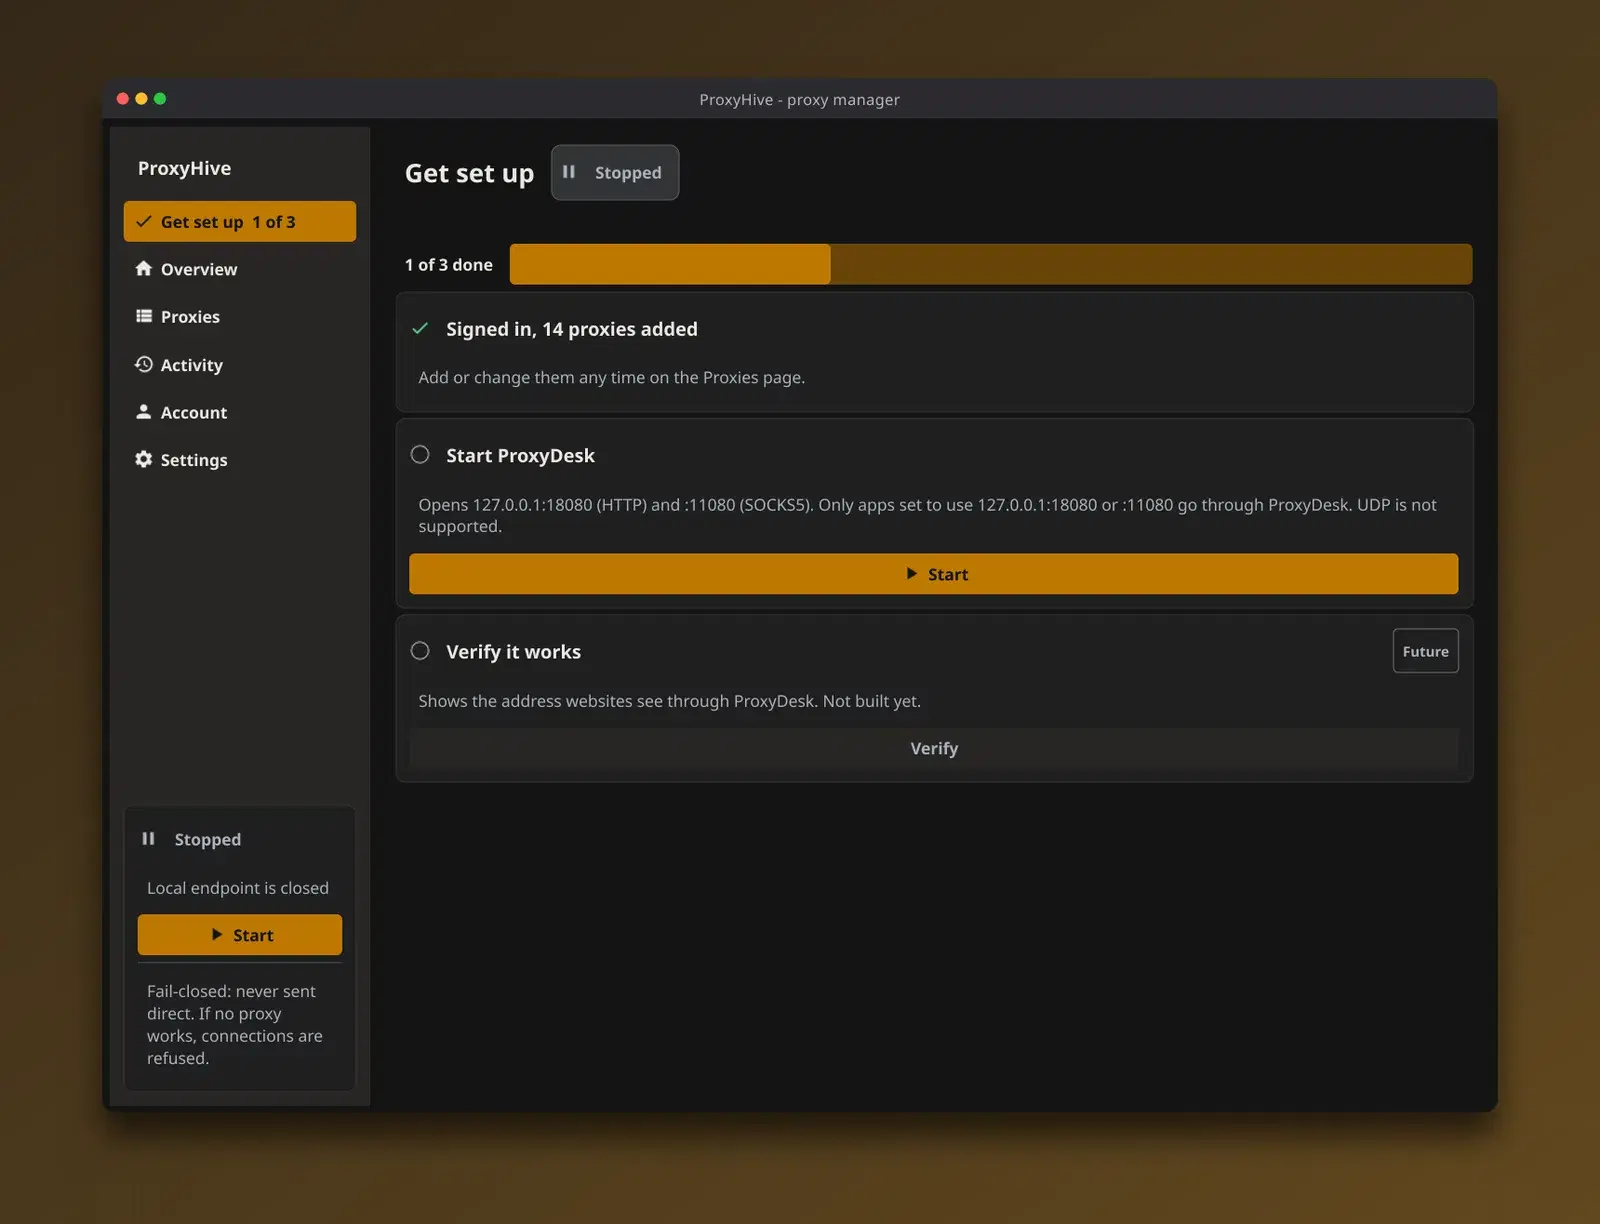Open the Activity page
This screenshot has width=1600, height=1224.
coord(239,364)
